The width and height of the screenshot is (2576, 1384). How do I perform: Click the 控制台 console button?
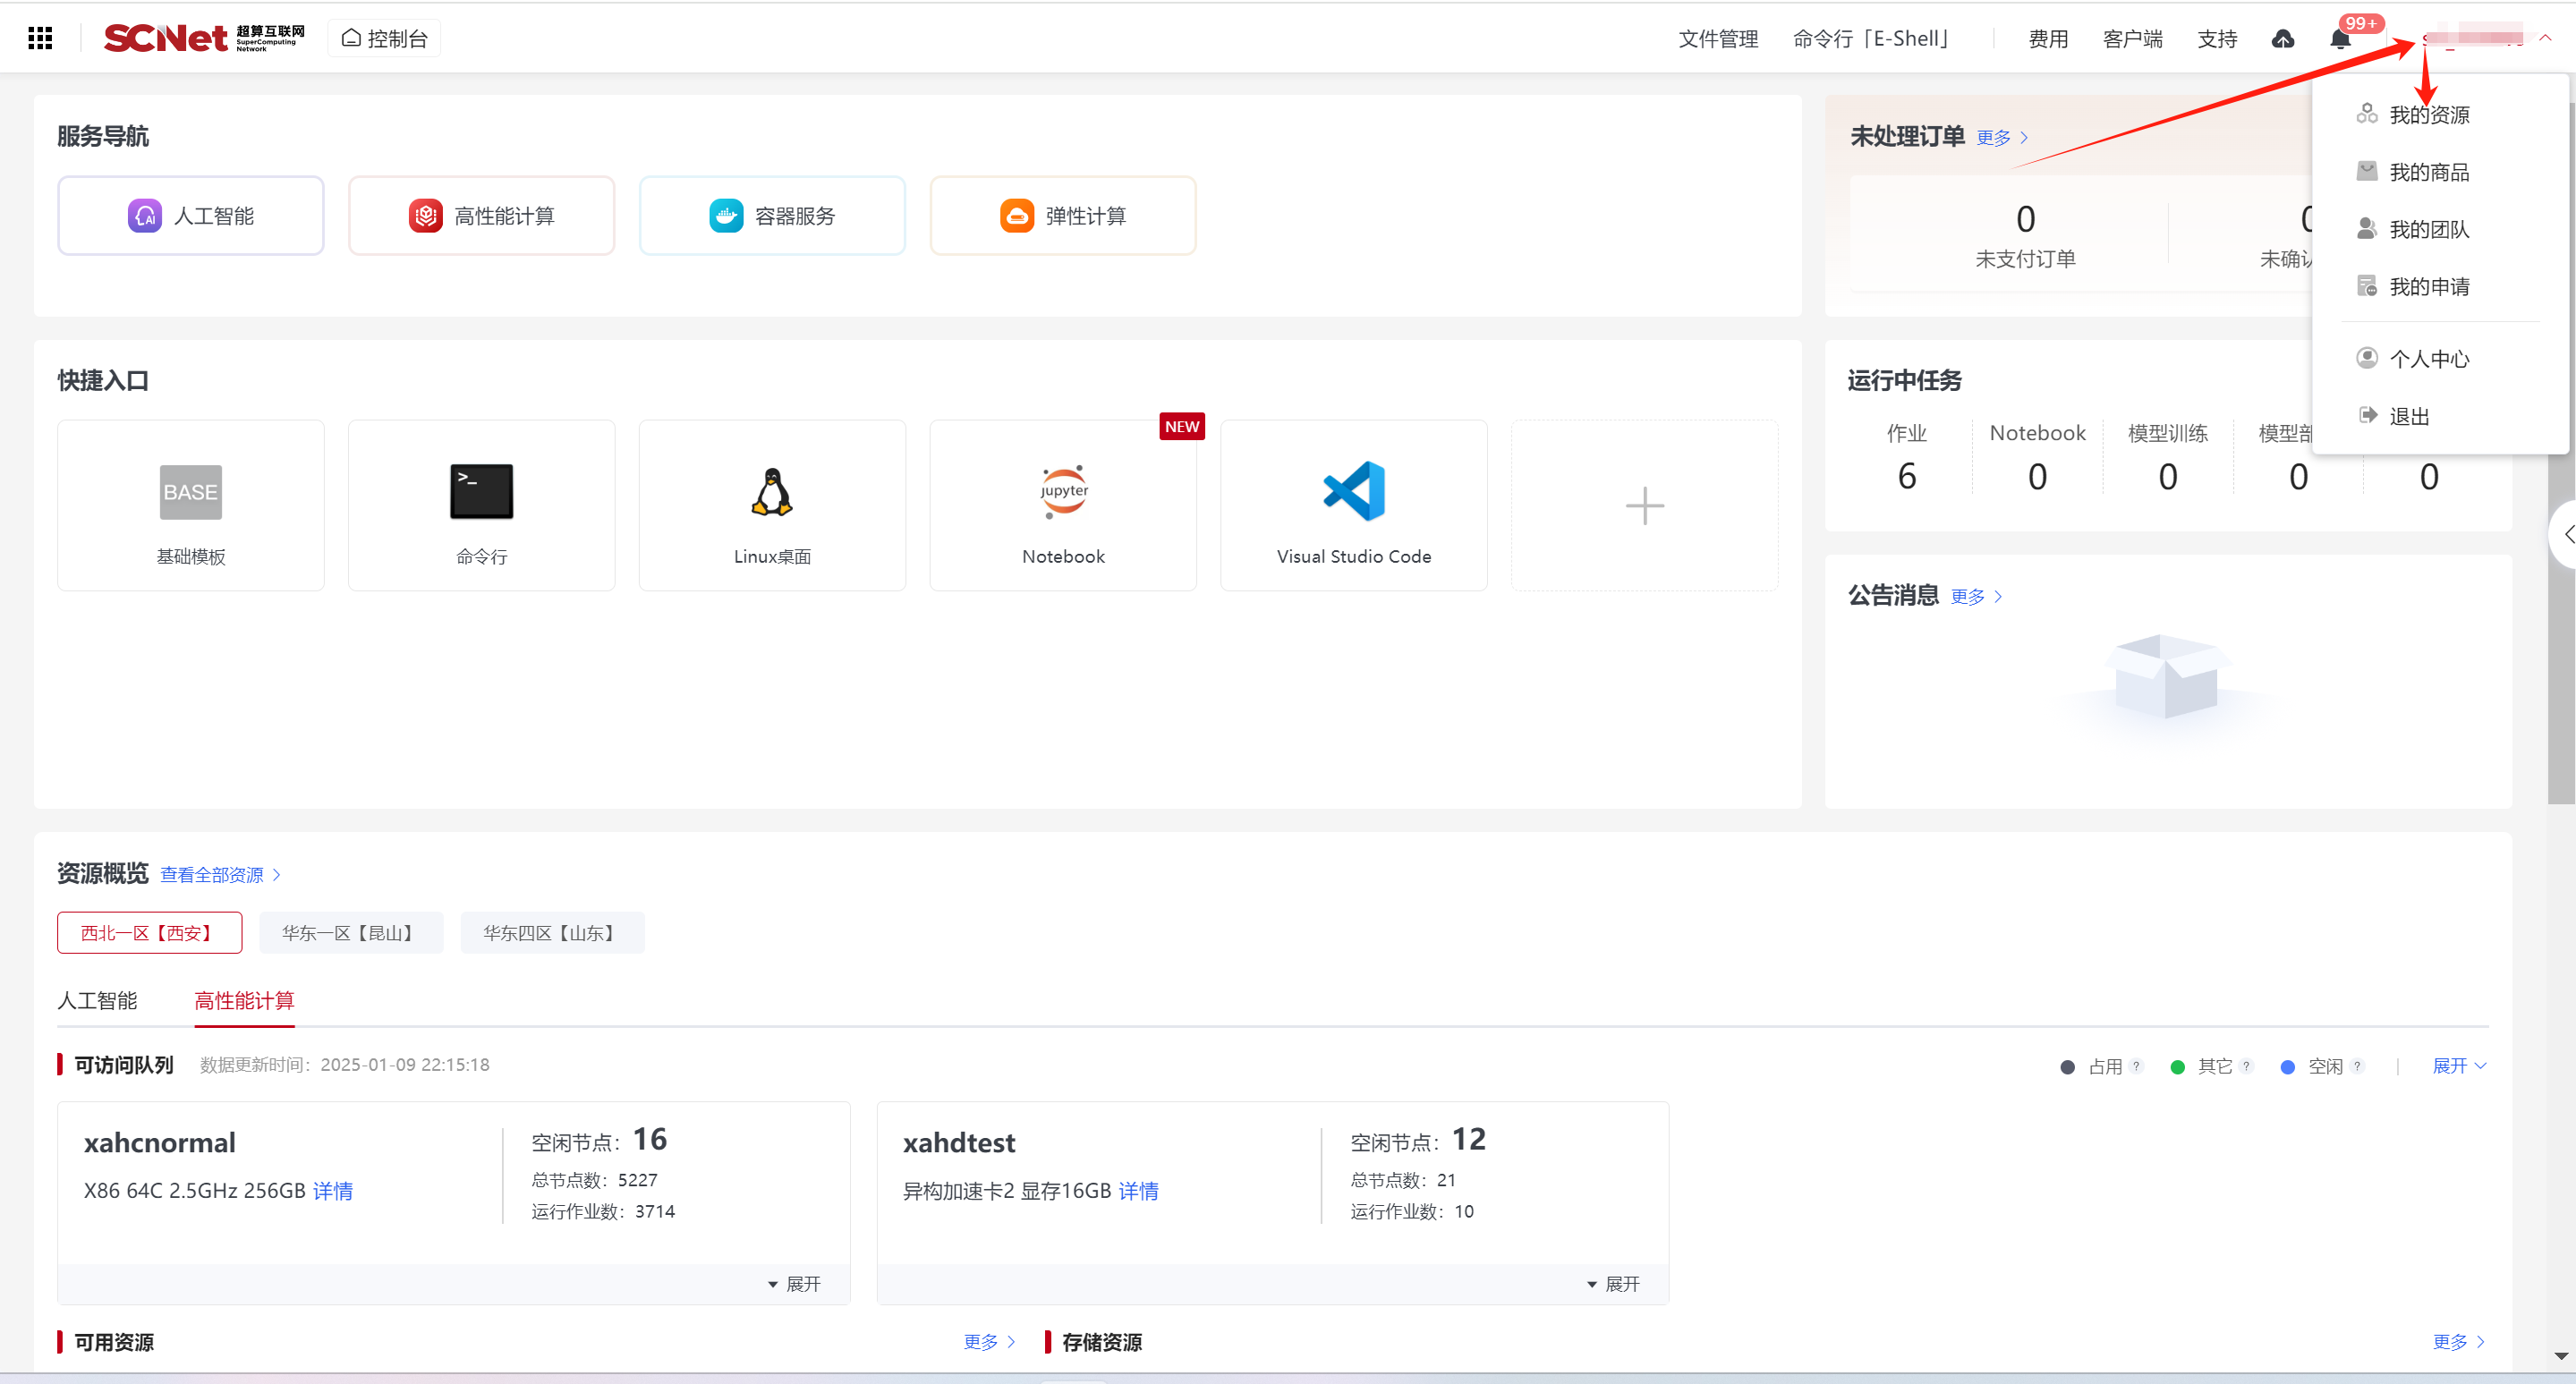click(384, 38)
